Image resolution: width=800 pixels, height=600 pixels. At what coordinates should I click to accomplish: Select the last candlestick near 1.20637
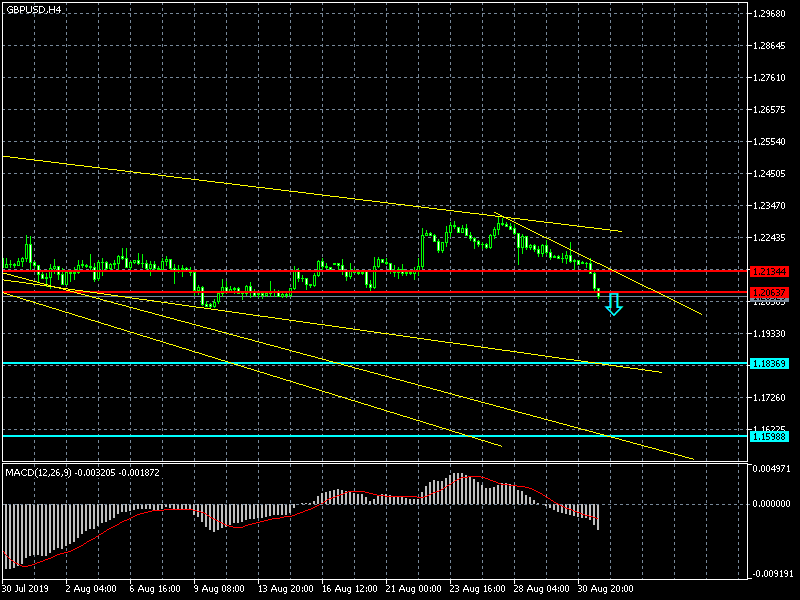click(x=598, y=292)
